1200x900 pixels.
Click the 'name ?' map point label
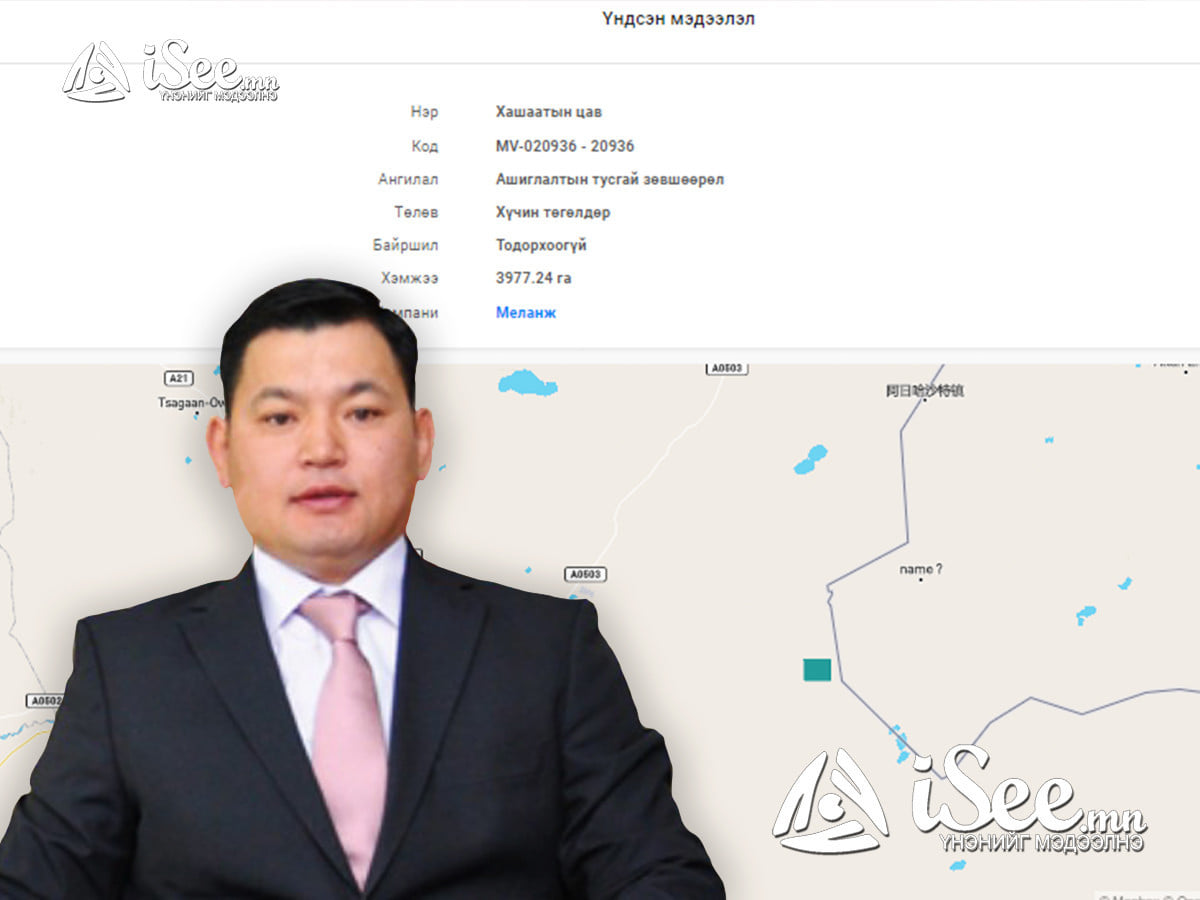920,570
